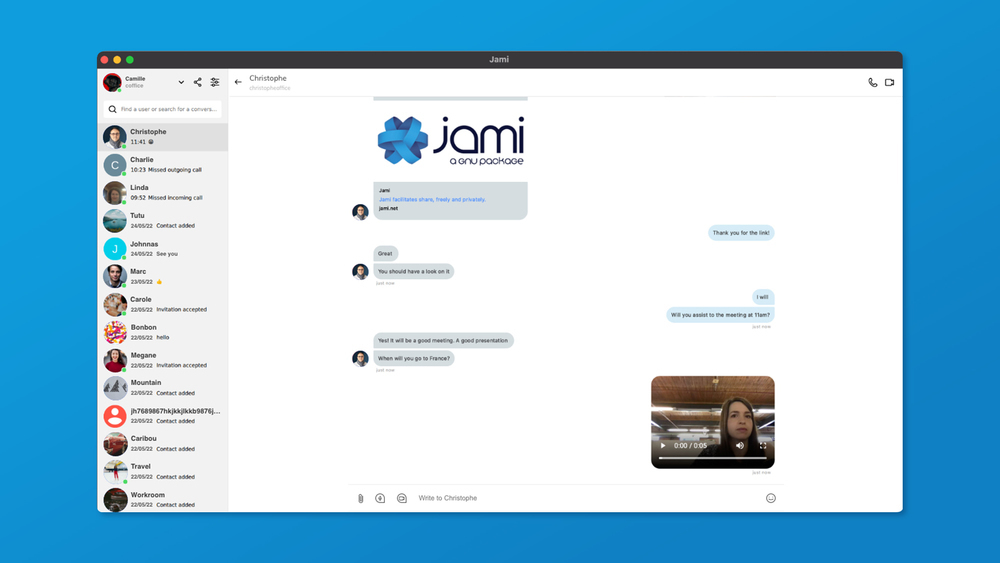Image resolution: width=1000 pixels, height=563 pixels.
Task: Click the video time display 0:00 / 0:05
Action: click(691, 446)
